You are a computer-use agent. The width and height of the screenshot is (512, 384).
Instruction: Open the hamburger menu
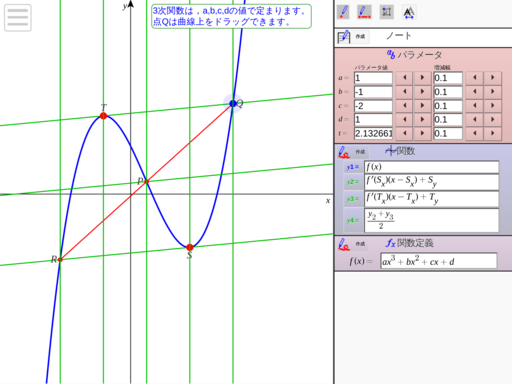[x=18, y=18]
